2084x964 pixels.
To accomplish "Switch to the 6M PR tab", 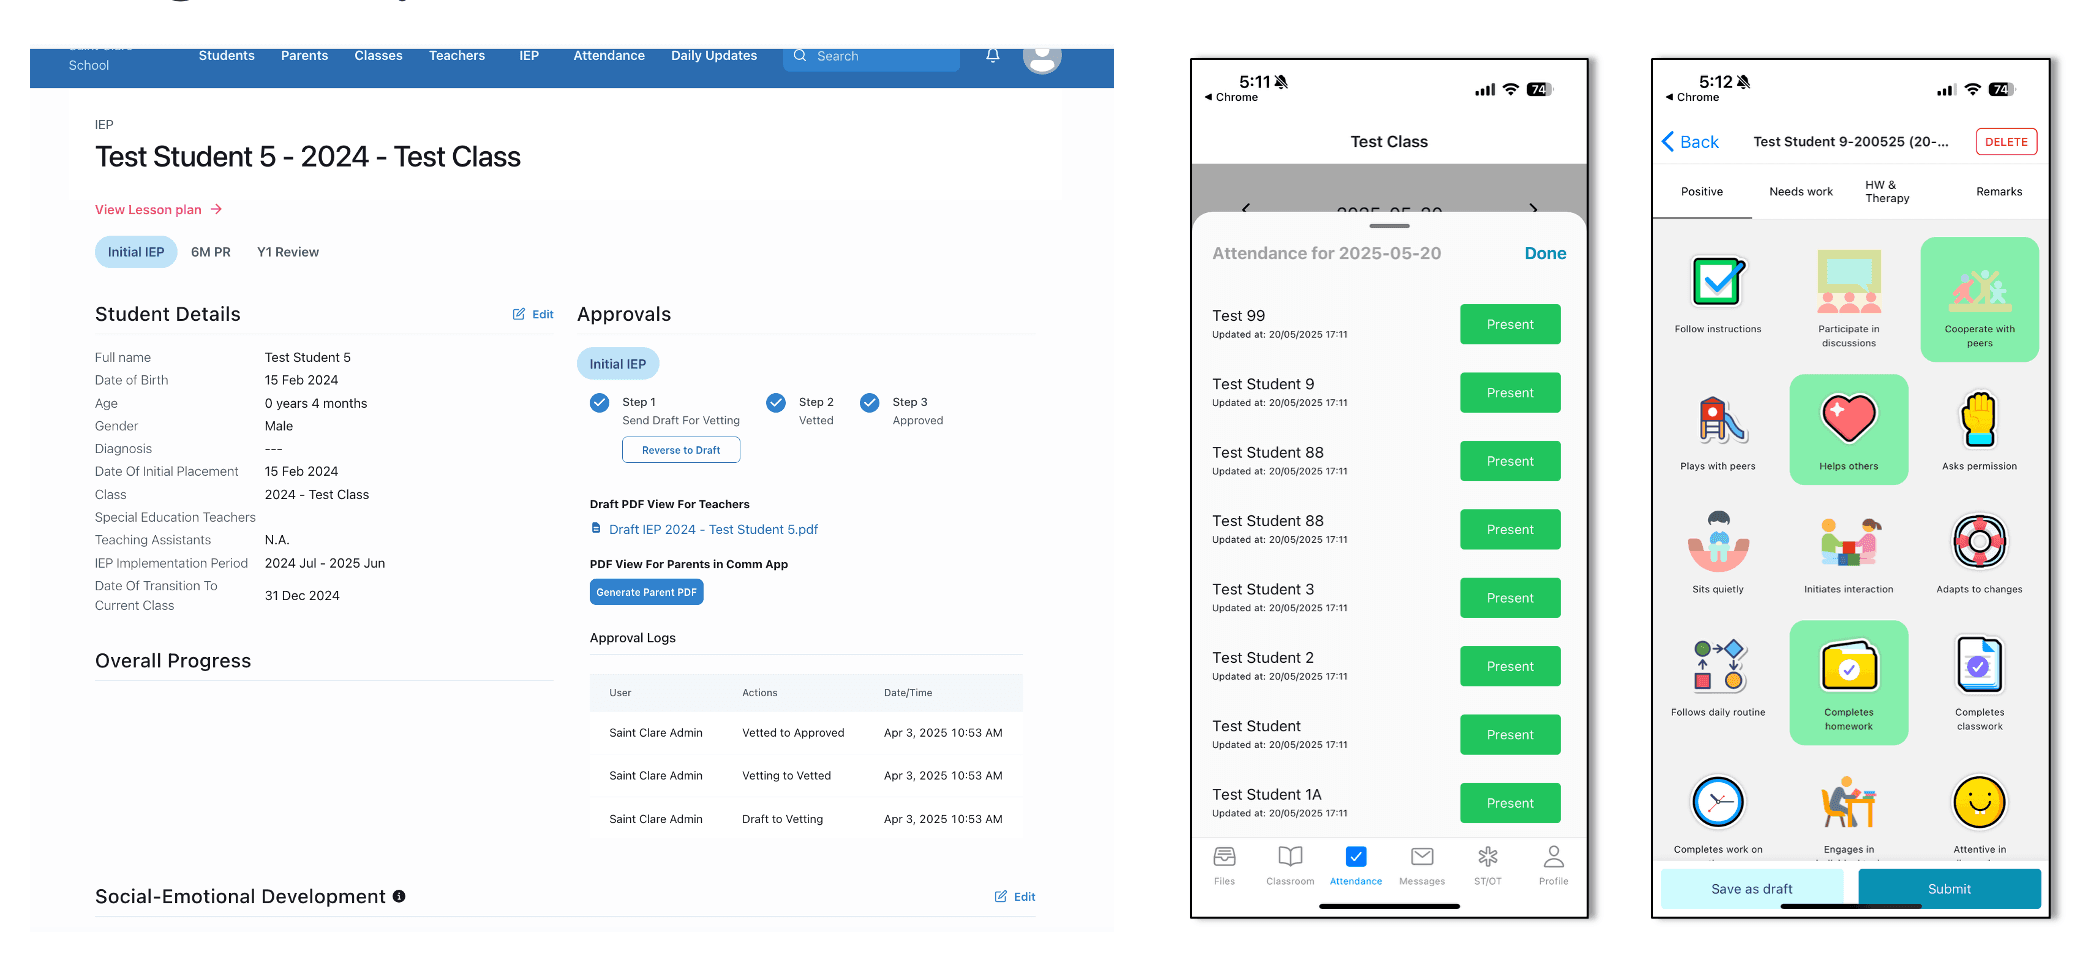I will 211,252.
